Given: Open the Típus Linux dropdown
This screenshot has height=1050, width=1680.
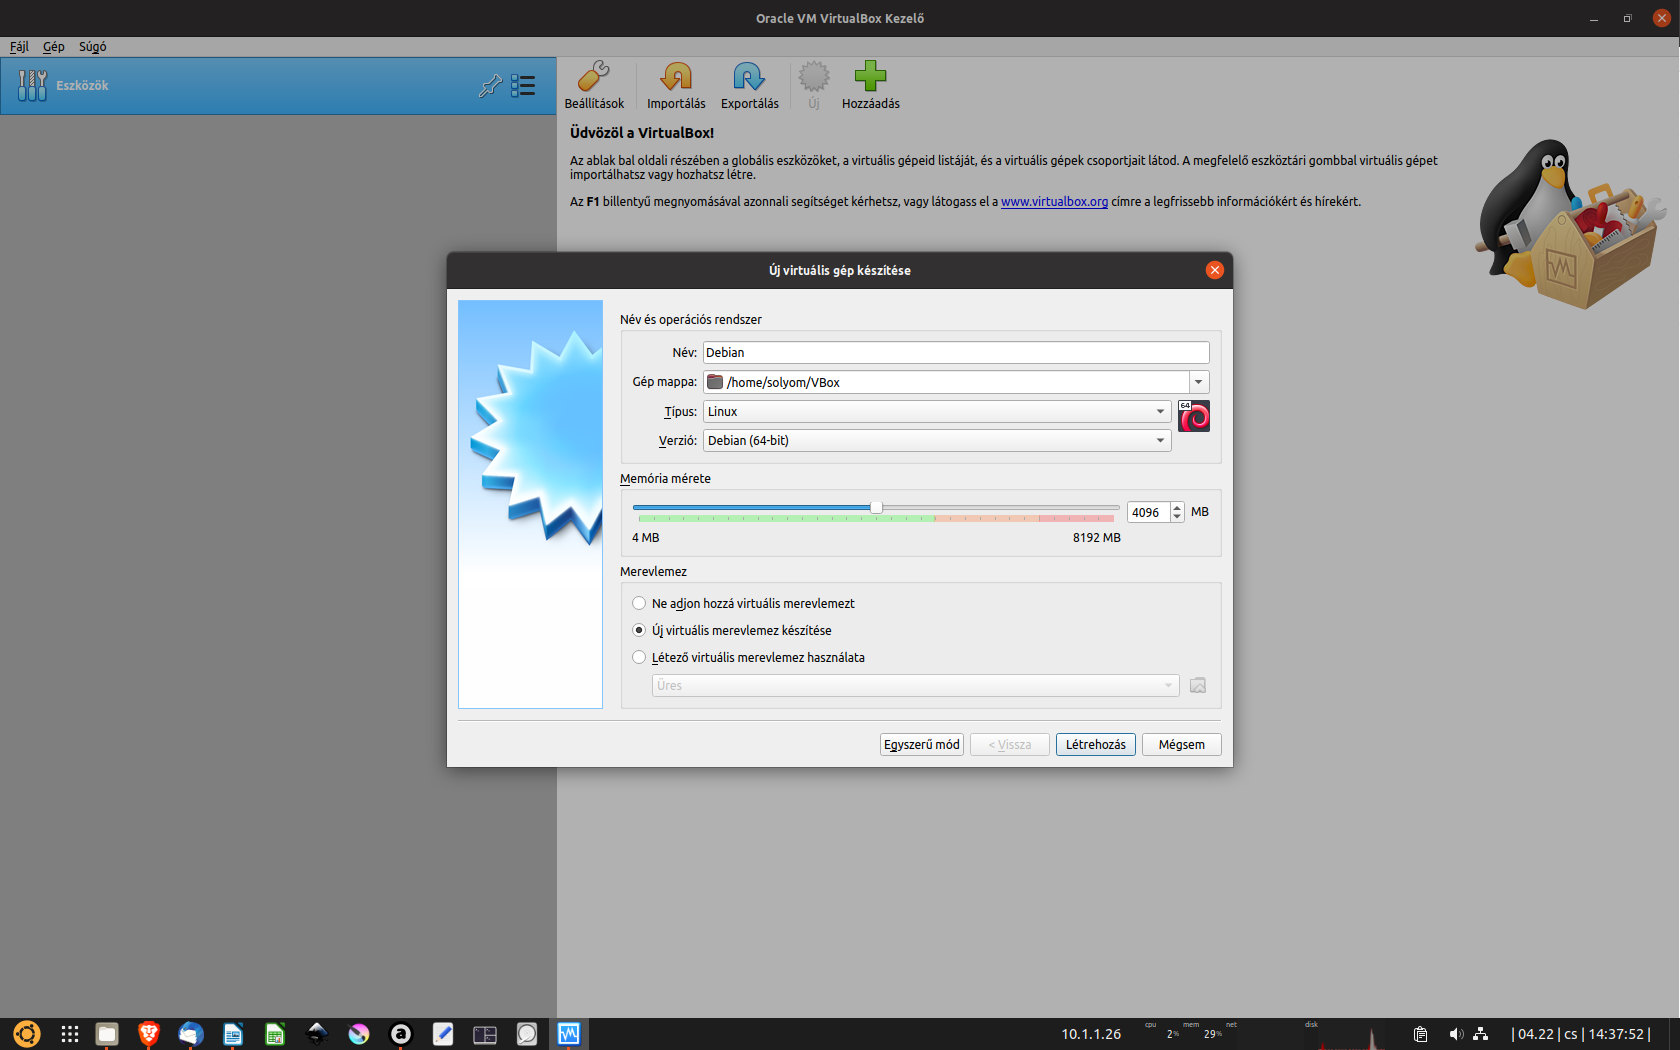Looking at the screenshot, I should (x=937, y=411).
